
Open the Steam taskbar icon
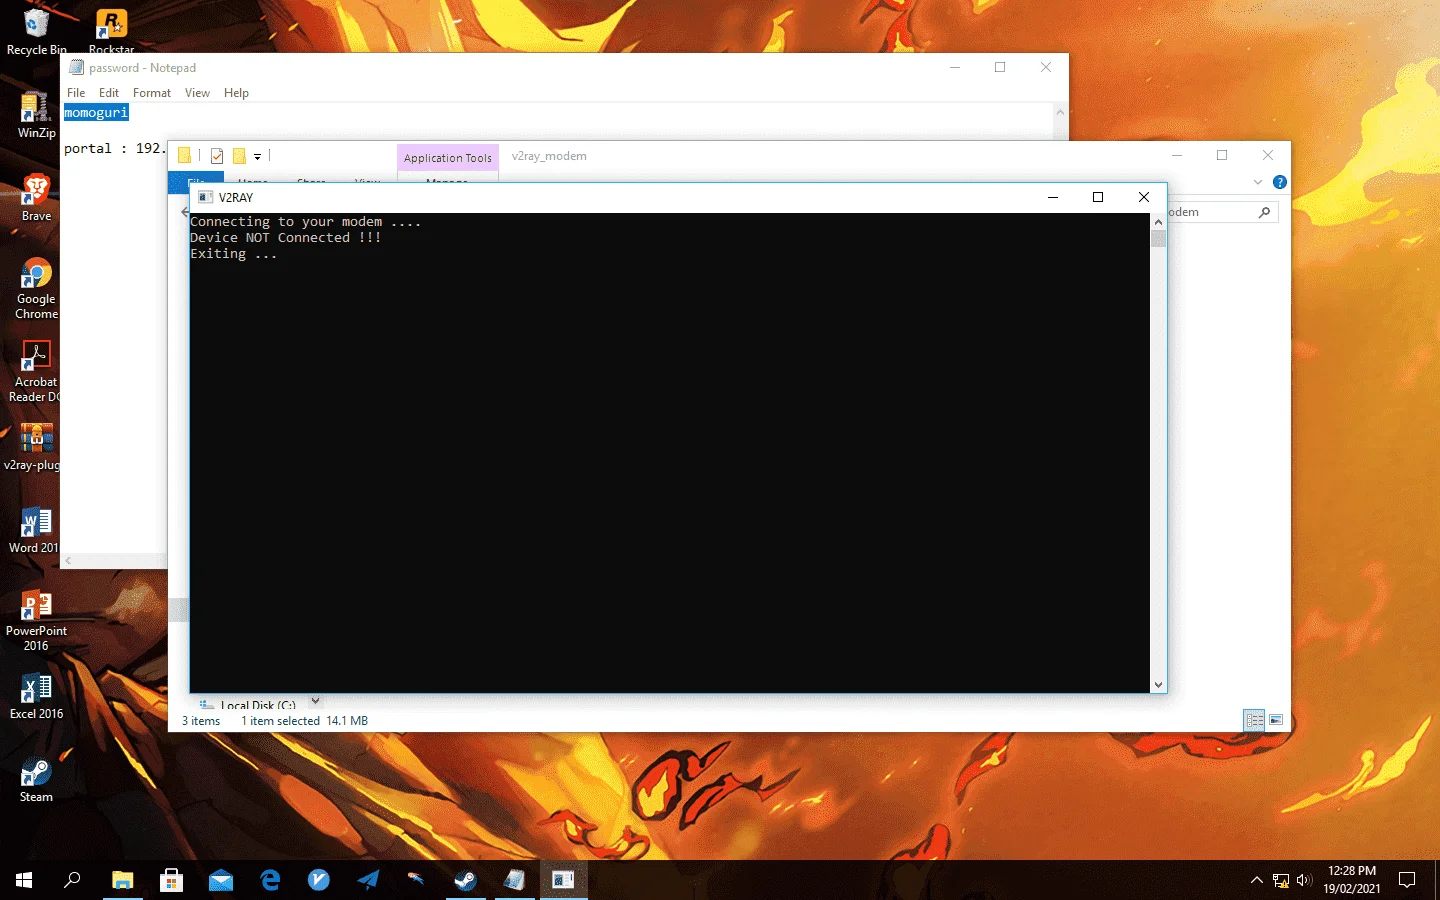click(466, 880)
